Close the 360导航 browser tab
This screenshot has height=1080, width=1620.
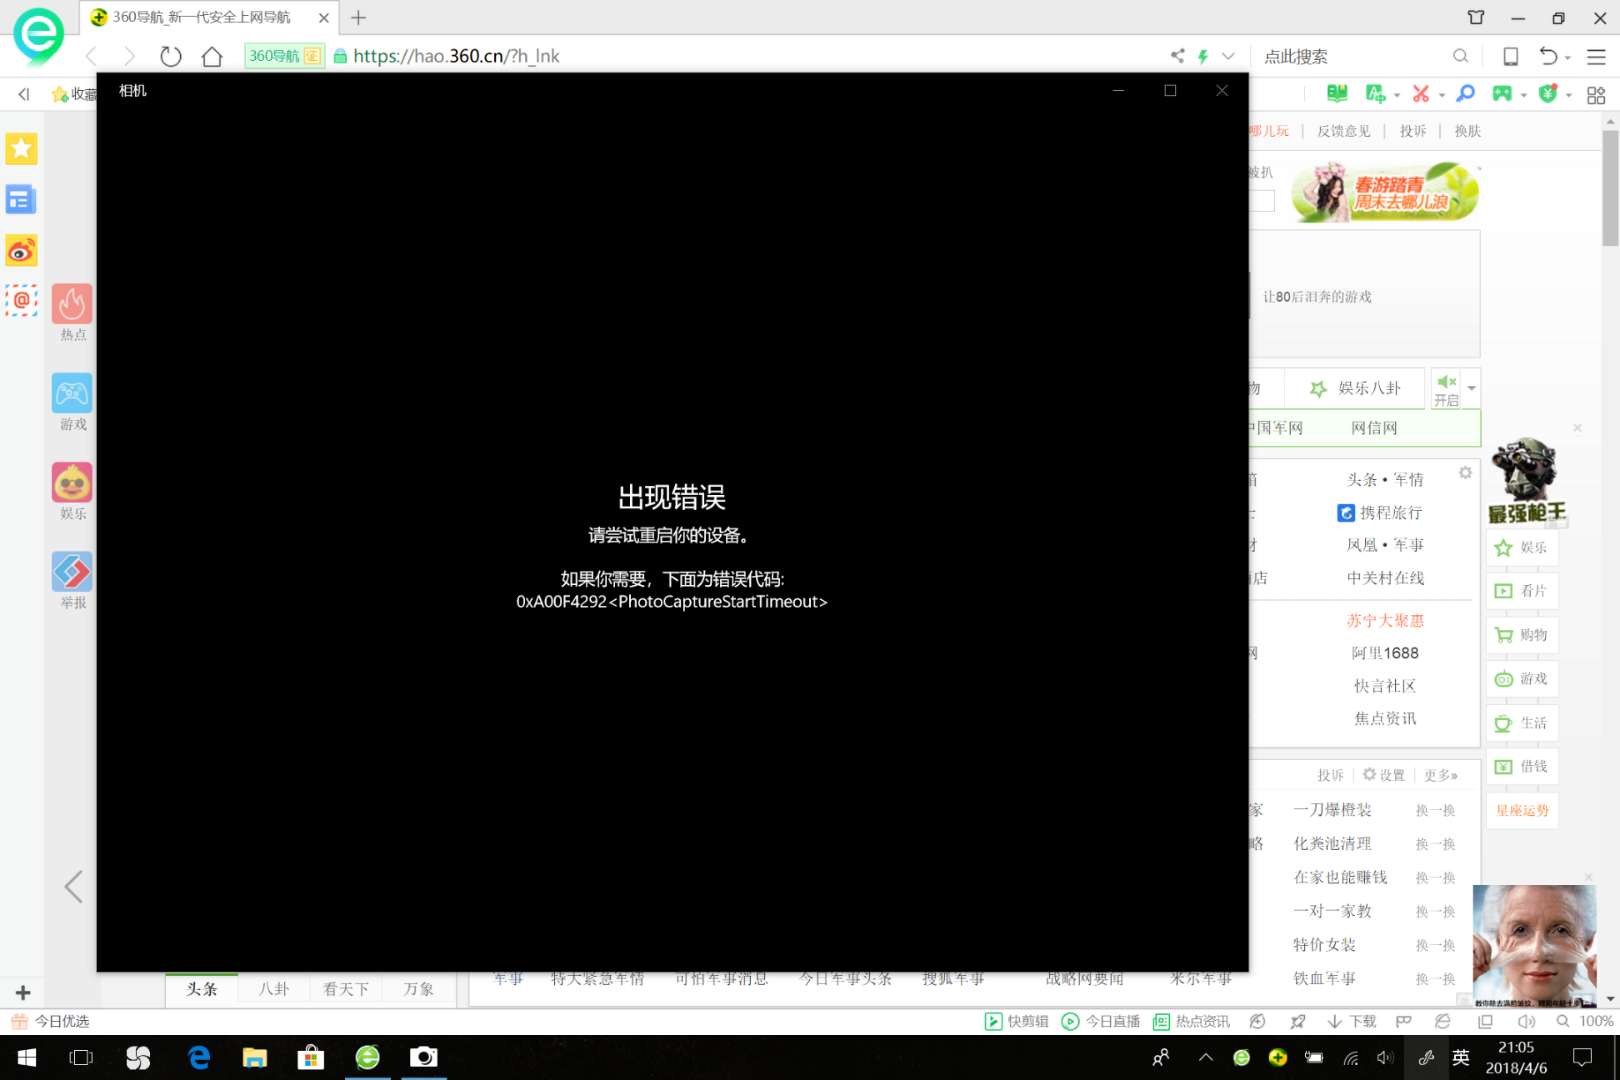point(324,17)
